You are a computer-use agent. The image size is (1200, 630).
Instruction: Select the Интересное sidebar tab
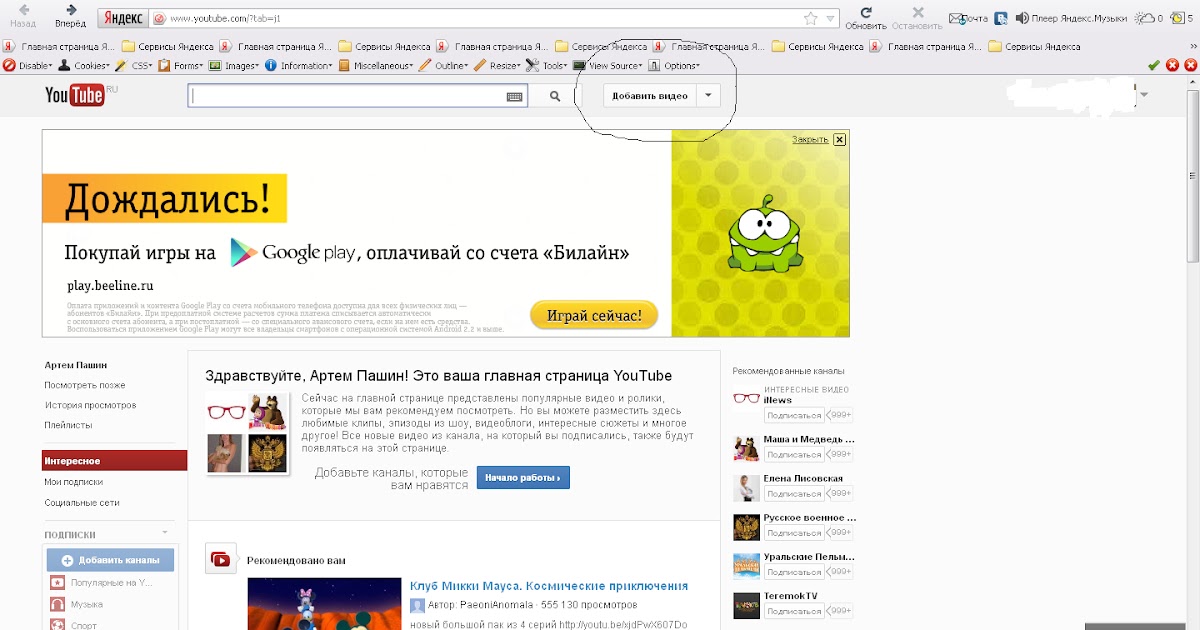pos(114,460)
